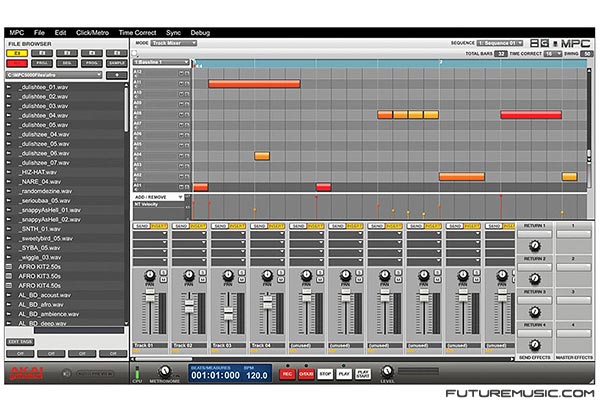Solo Track 01 with its S button
Viewport: 600px width, 416px height.
pos(163,272)
